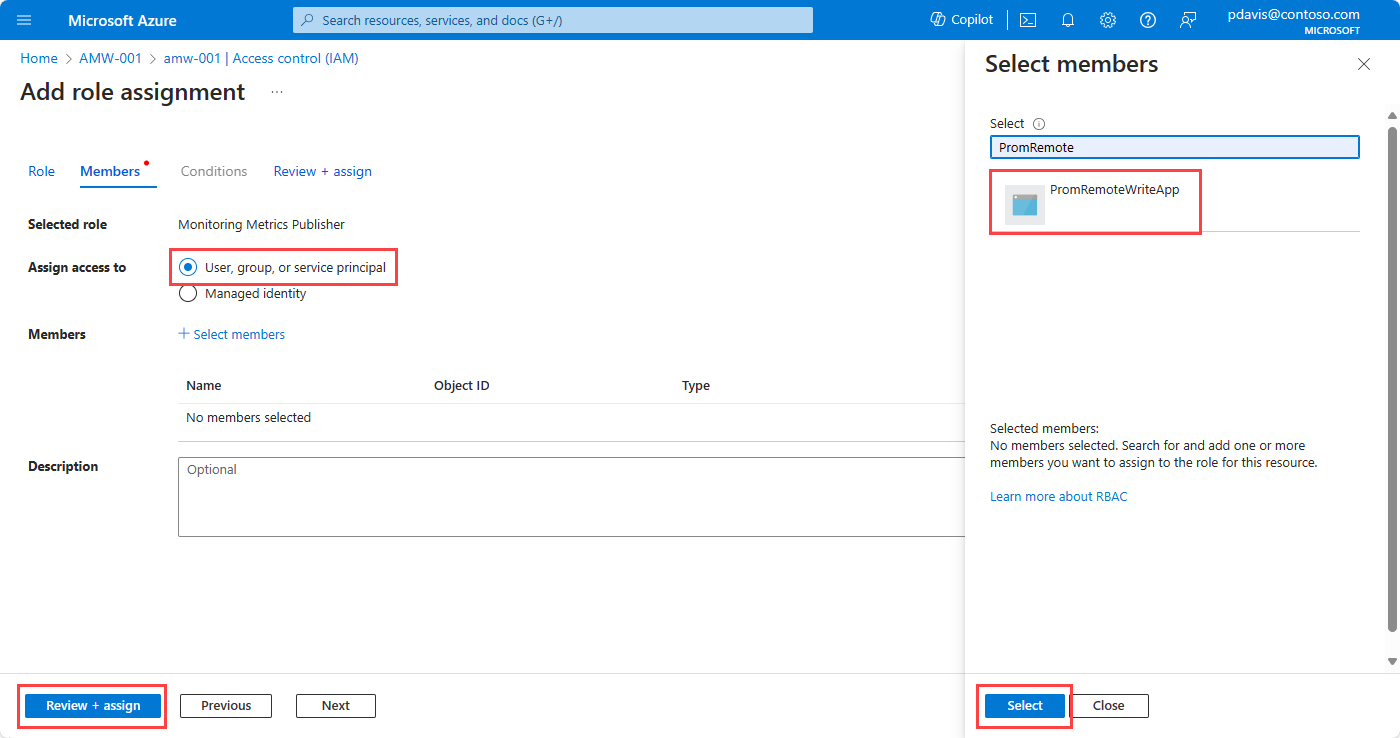
Task: Open the Help question mark icon
Action: [x=1148, y=20]
